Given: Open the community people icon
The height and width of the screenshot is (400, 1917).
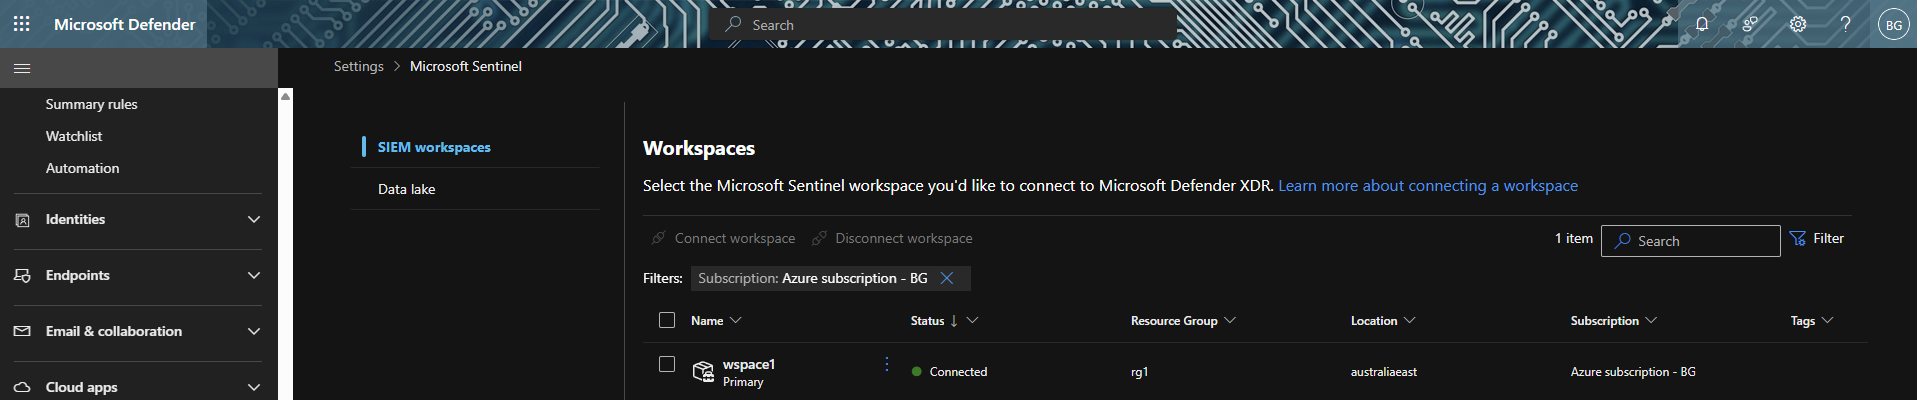Looking at the screenshot, I should (1750, 24).
